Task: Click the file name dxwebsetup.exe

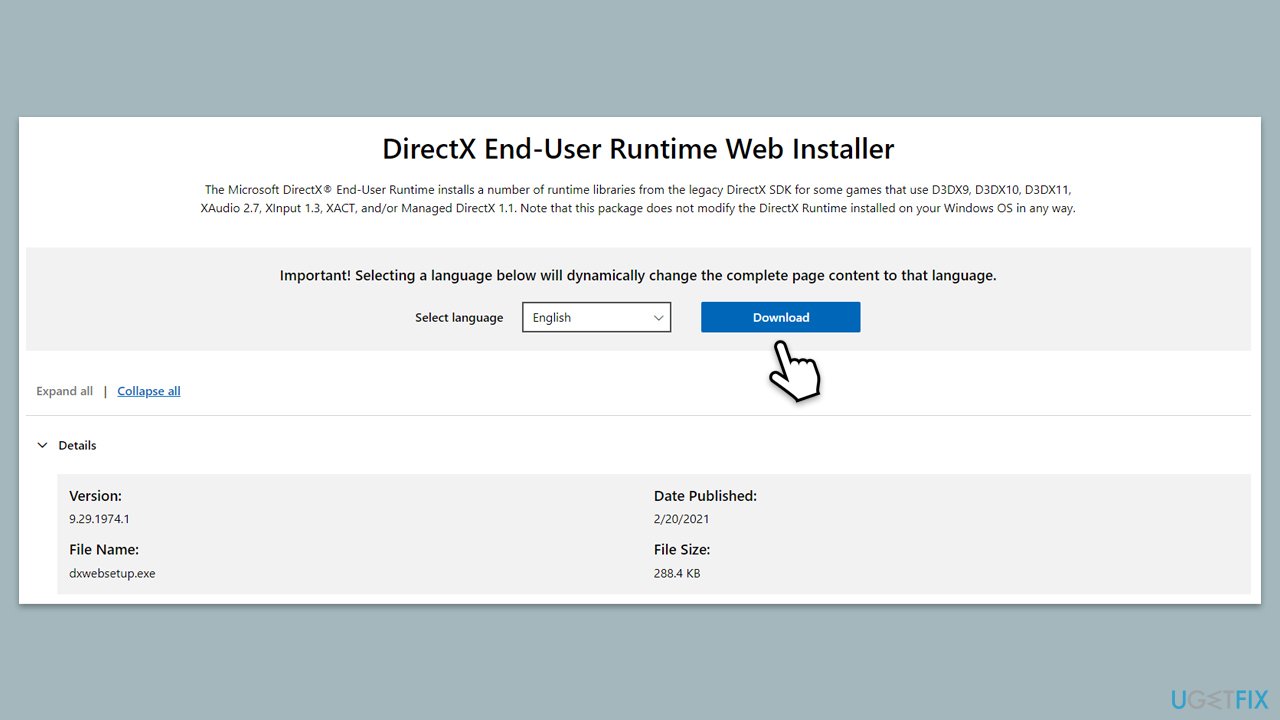Action: coord(112,573)
